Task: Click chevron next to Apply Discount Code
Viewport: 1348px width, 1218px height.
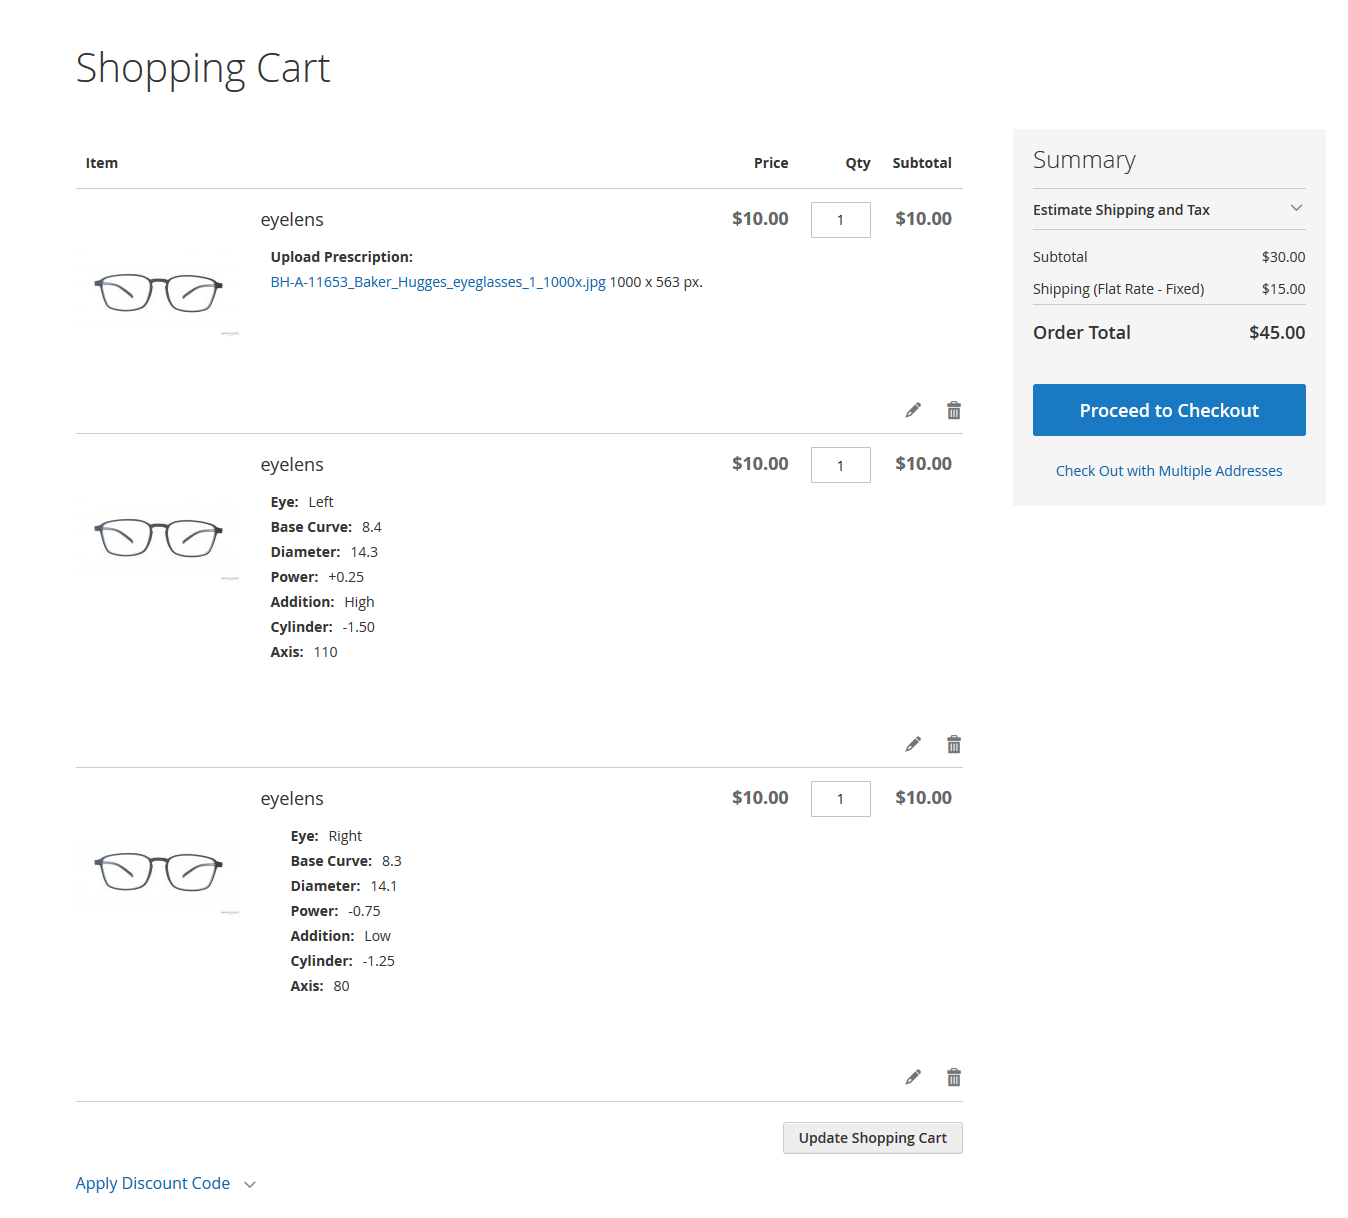Action: point(250,1184)
